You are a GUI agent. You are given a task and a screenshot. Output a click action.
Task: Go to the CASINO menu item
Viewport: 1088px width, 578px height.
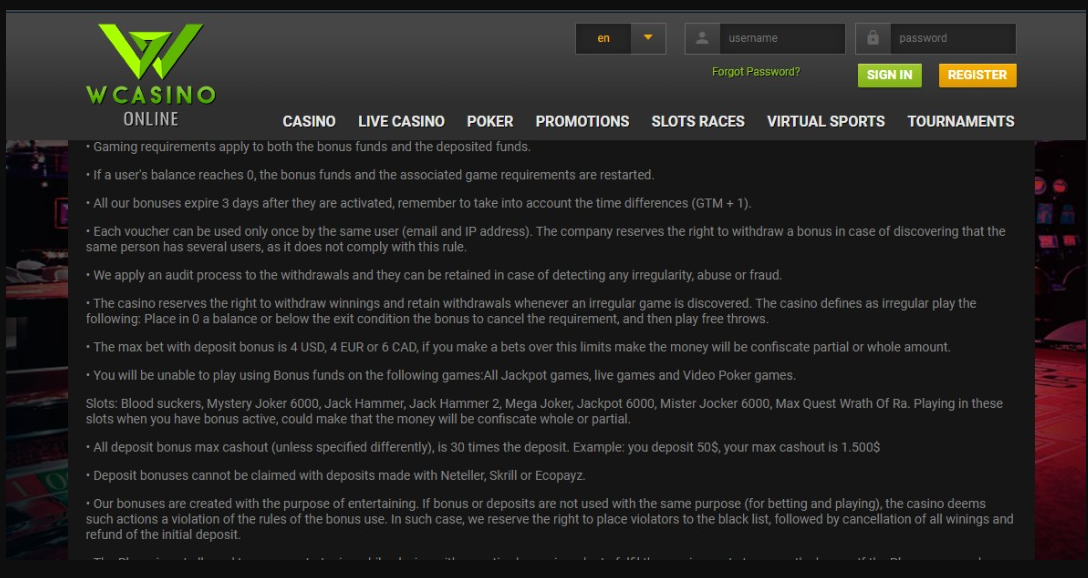click(309, 121)
